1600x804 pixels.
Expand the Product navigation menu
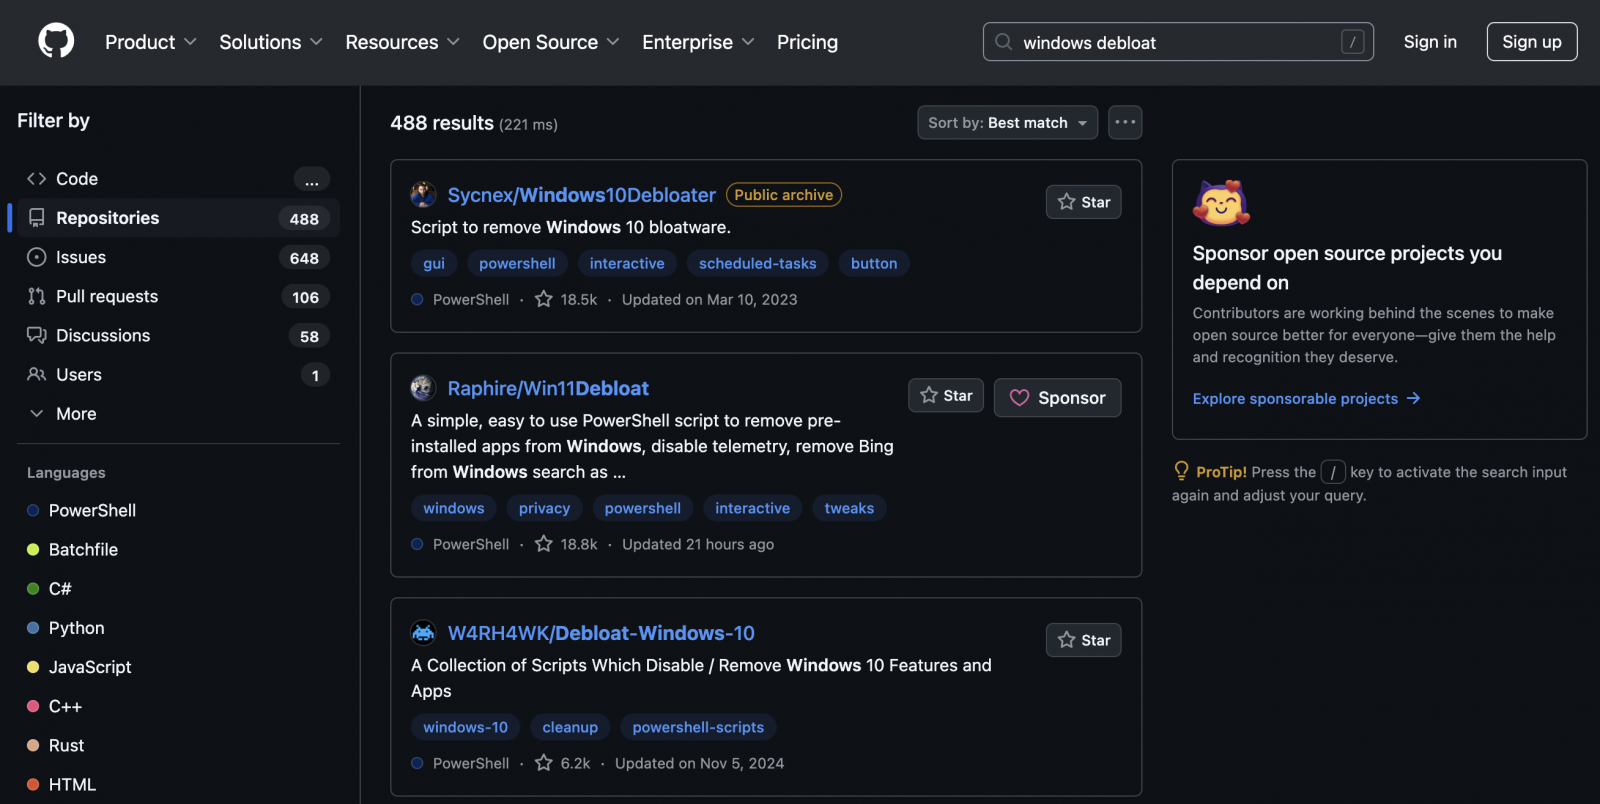(150, 42)
